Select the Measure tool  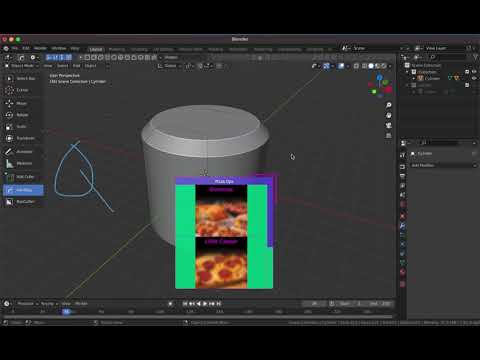[x=21, y=163]
